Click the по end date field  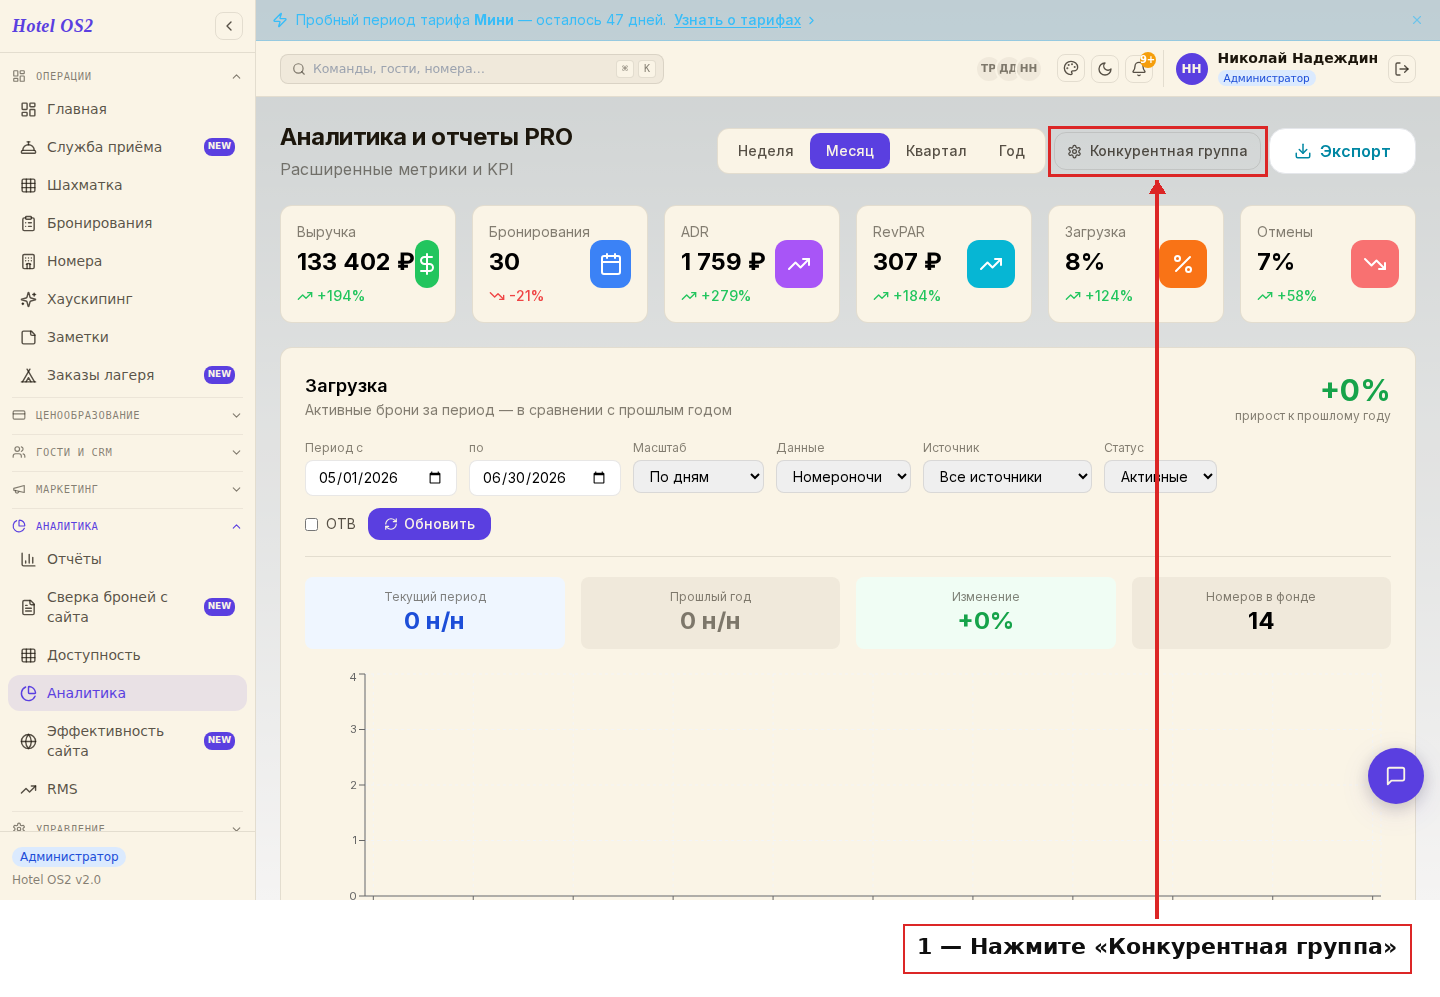pos(545,478)
